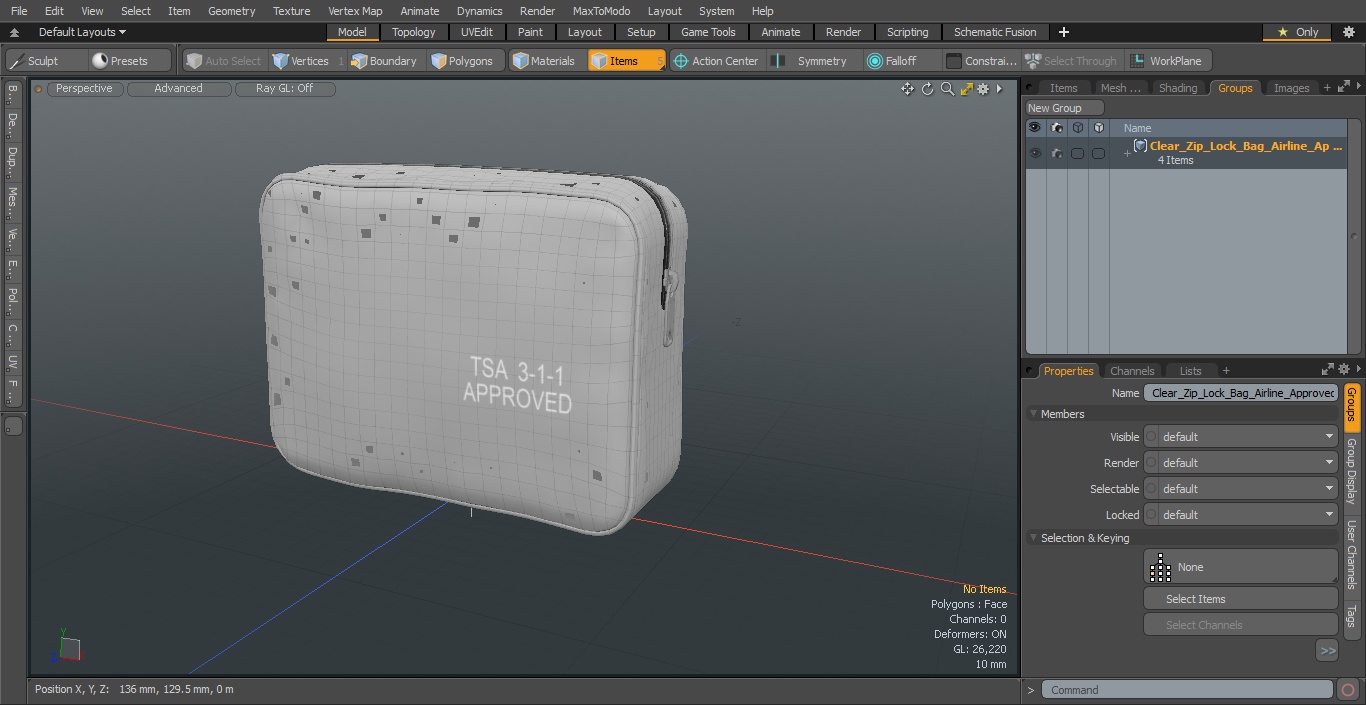Open the MaxToModo menu
The width and height of the screenshot is (1366, 705).
coord(601,11)
